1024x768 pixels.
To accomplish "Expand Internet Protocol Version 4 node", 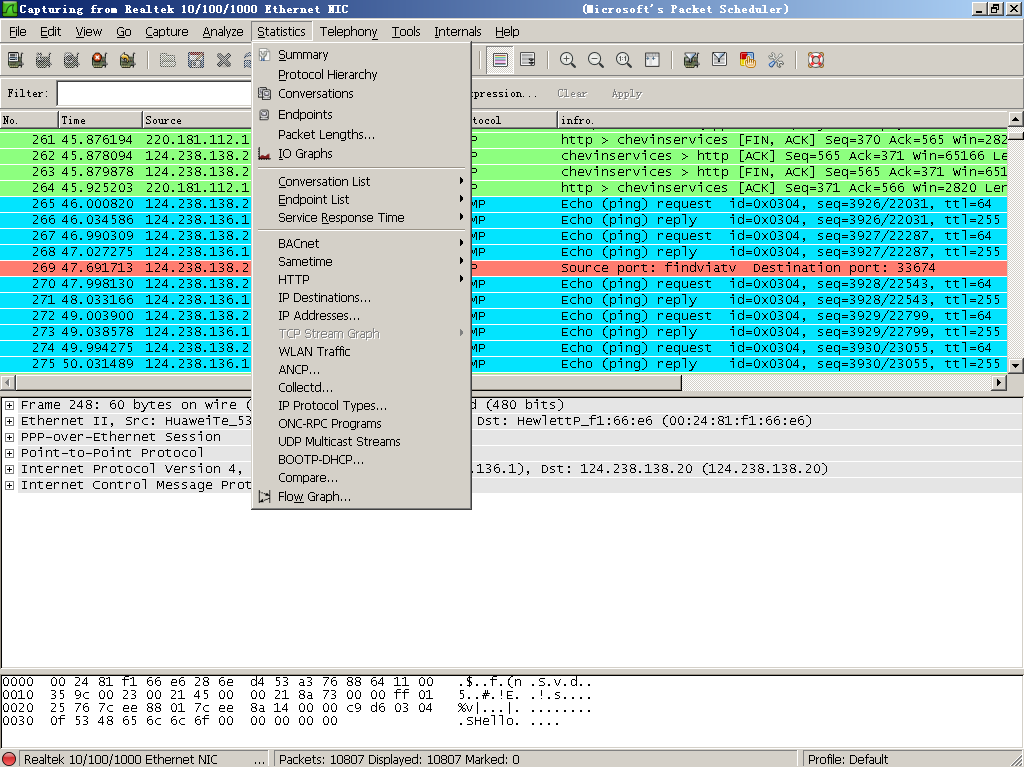I will (9, 469).
